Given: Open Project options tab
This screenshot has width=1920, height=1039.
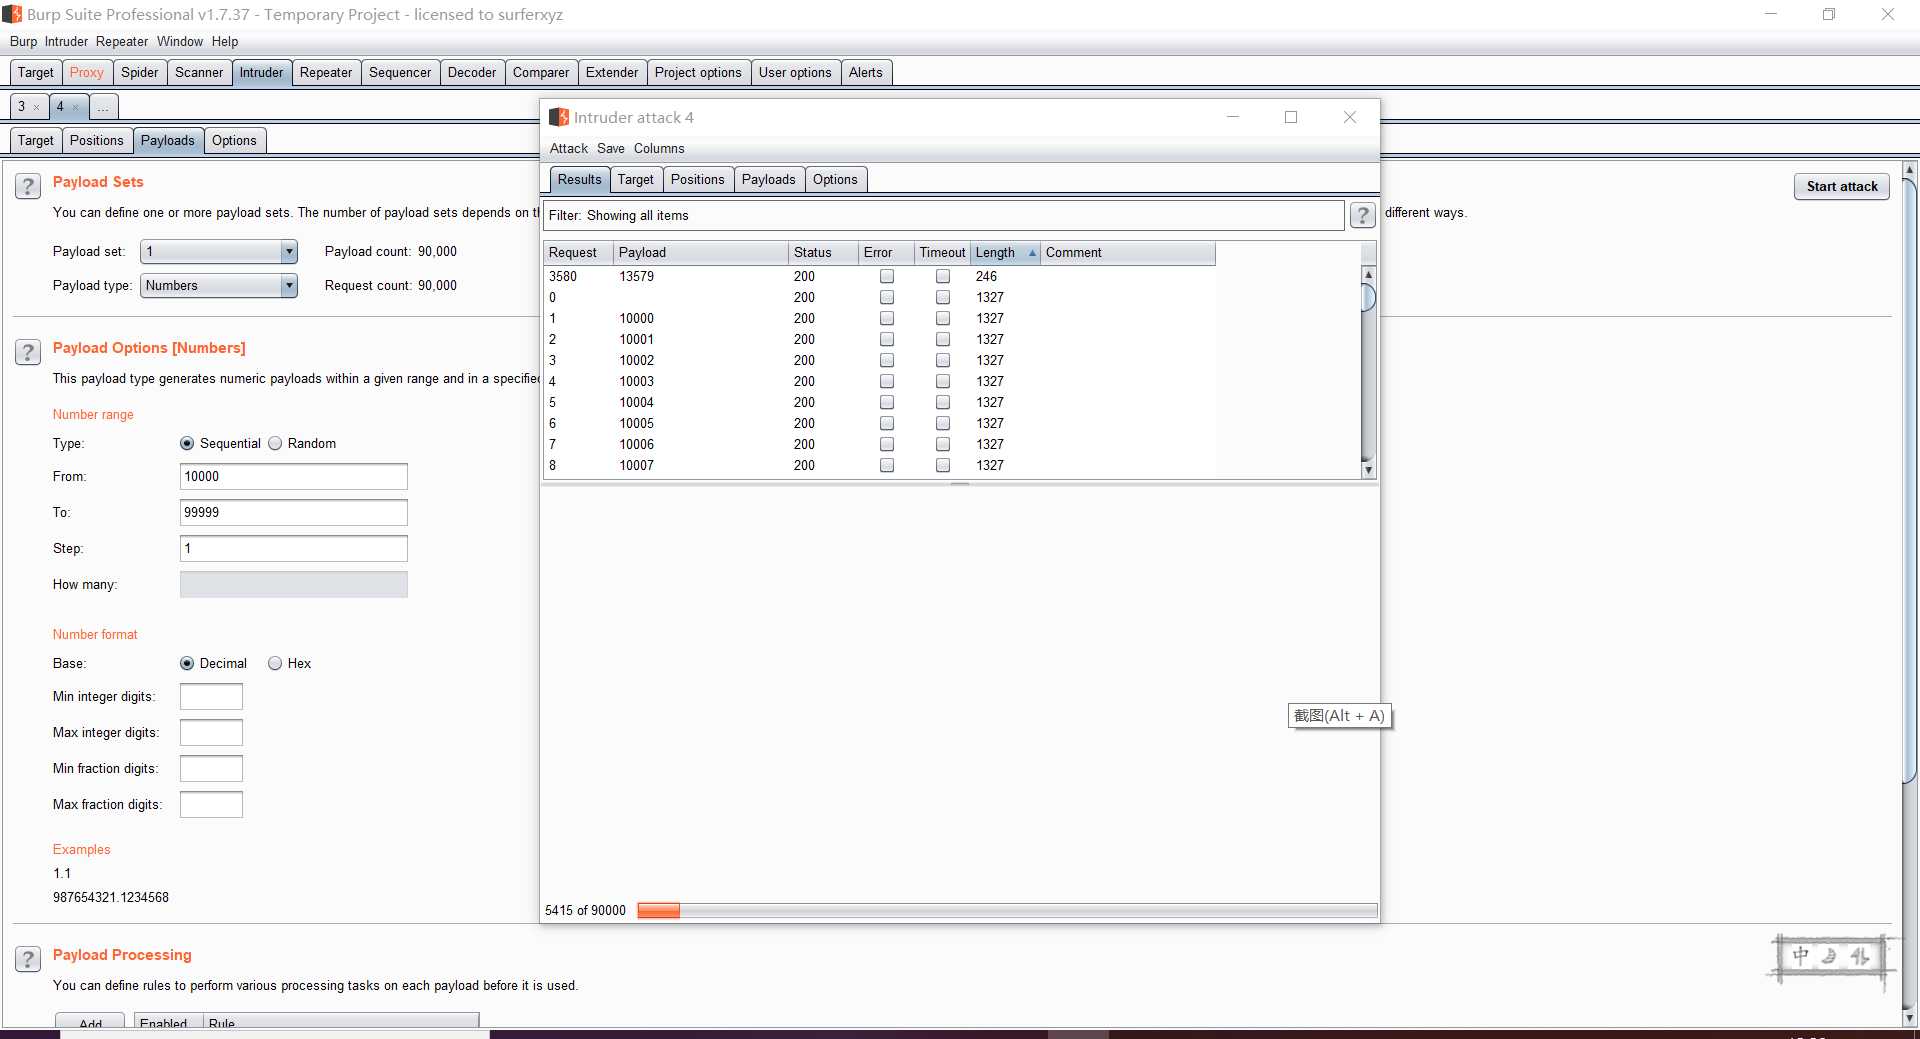Looking at the screenshot, I should coord(698,72).
